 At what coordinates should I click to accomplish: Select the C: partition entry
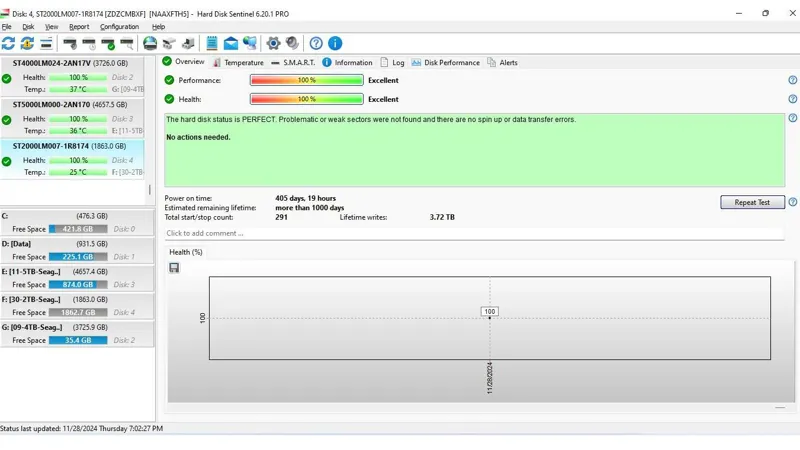74,215
